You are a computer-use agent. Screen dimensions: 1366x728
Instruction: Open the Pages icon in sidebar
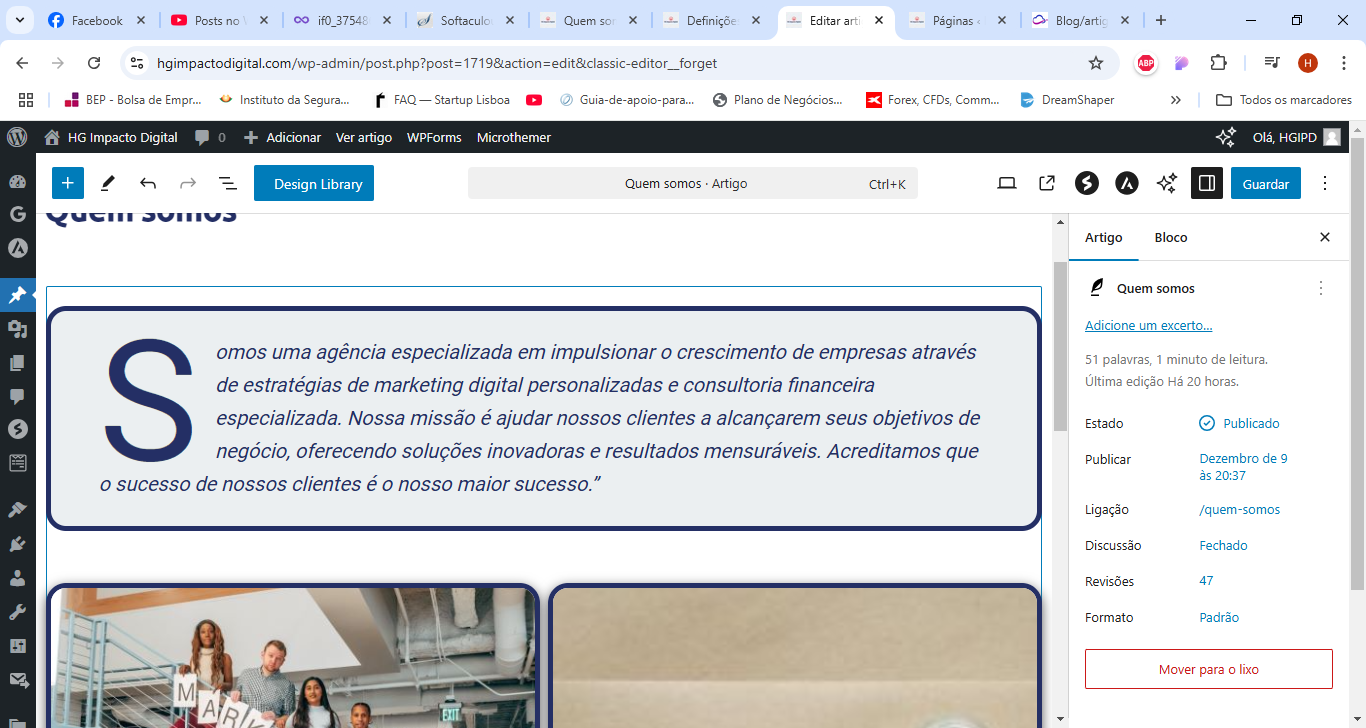(x=17, y=362)
